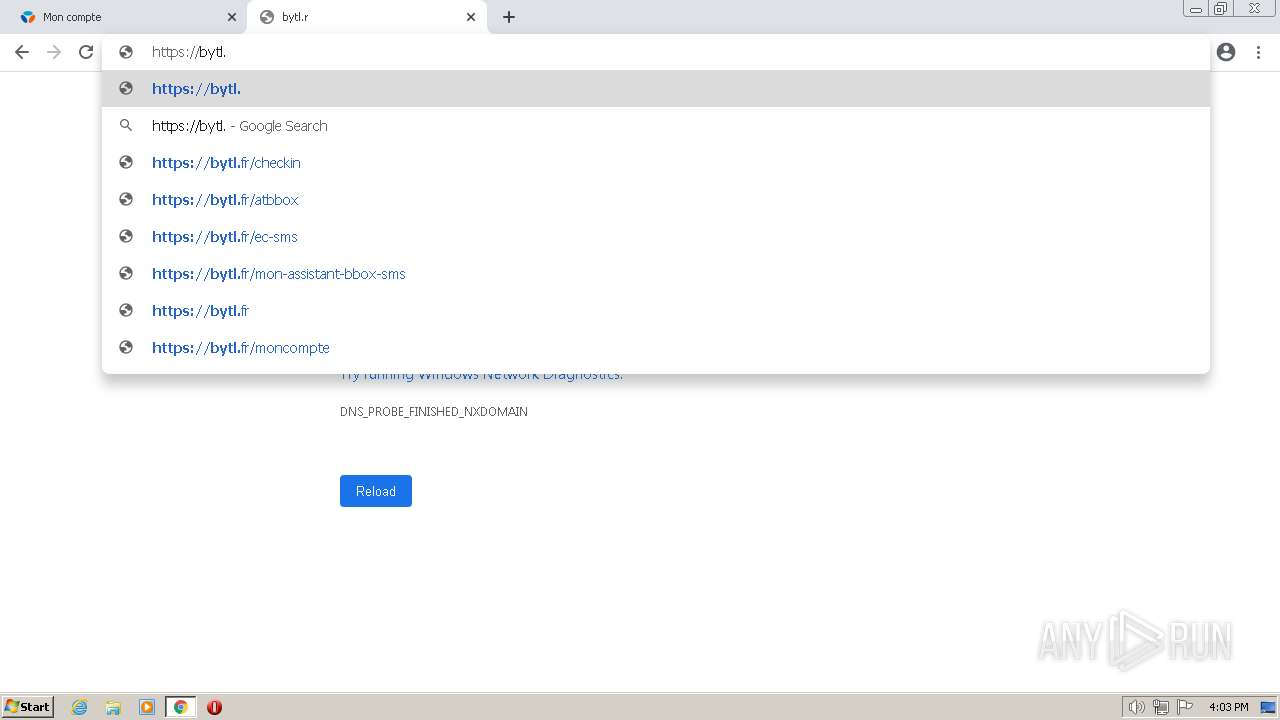Restore down the Chrome window
This screenshot has height=720, width=1280.
pos(1221,9)
